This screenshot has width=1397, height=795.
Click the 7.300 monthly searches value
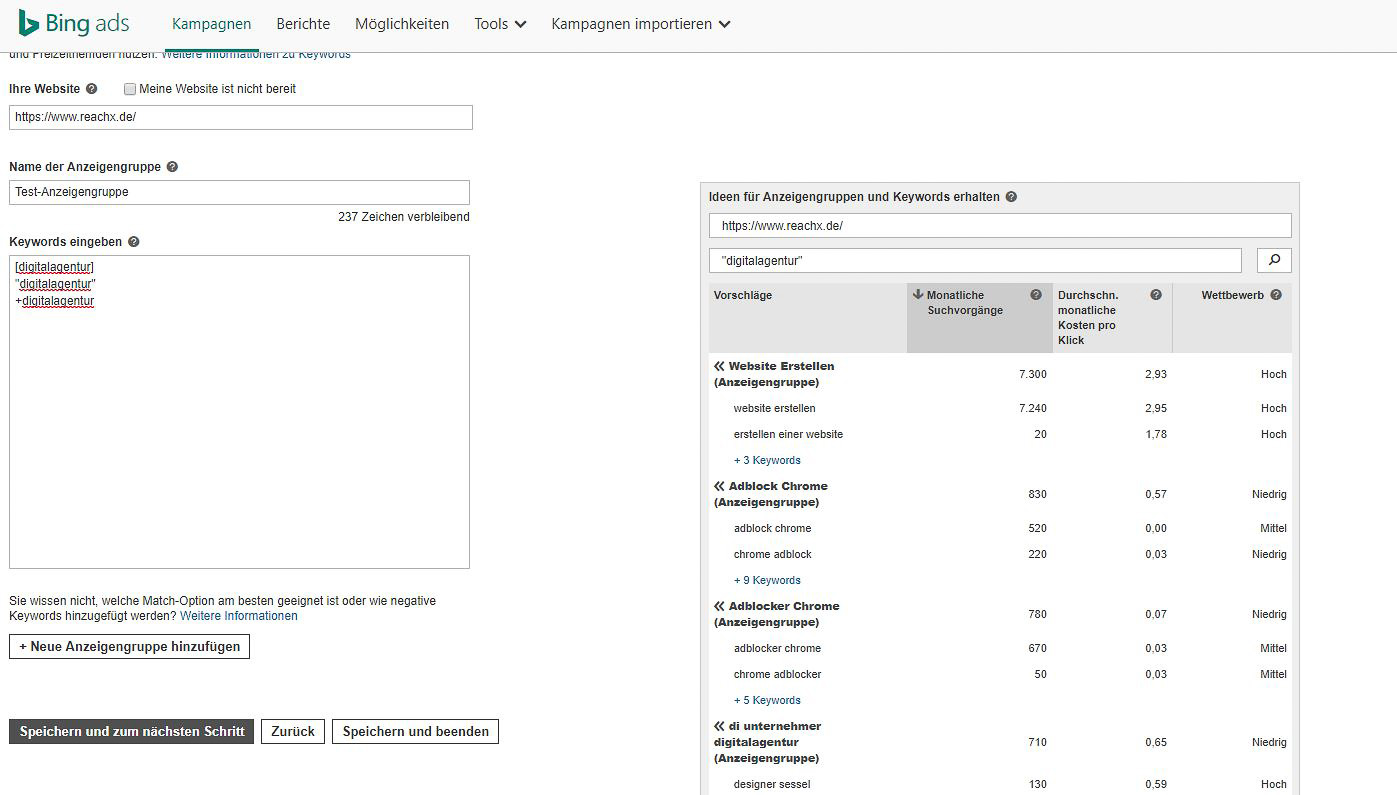[x=1033, y=374]
